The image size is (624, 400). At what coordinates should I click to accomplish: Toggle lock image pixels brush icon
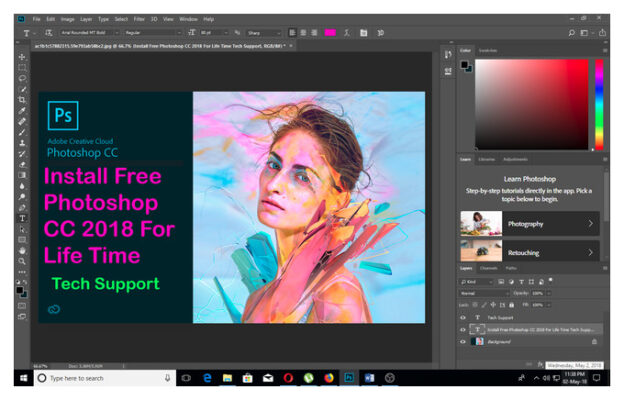tap(484, 305)
